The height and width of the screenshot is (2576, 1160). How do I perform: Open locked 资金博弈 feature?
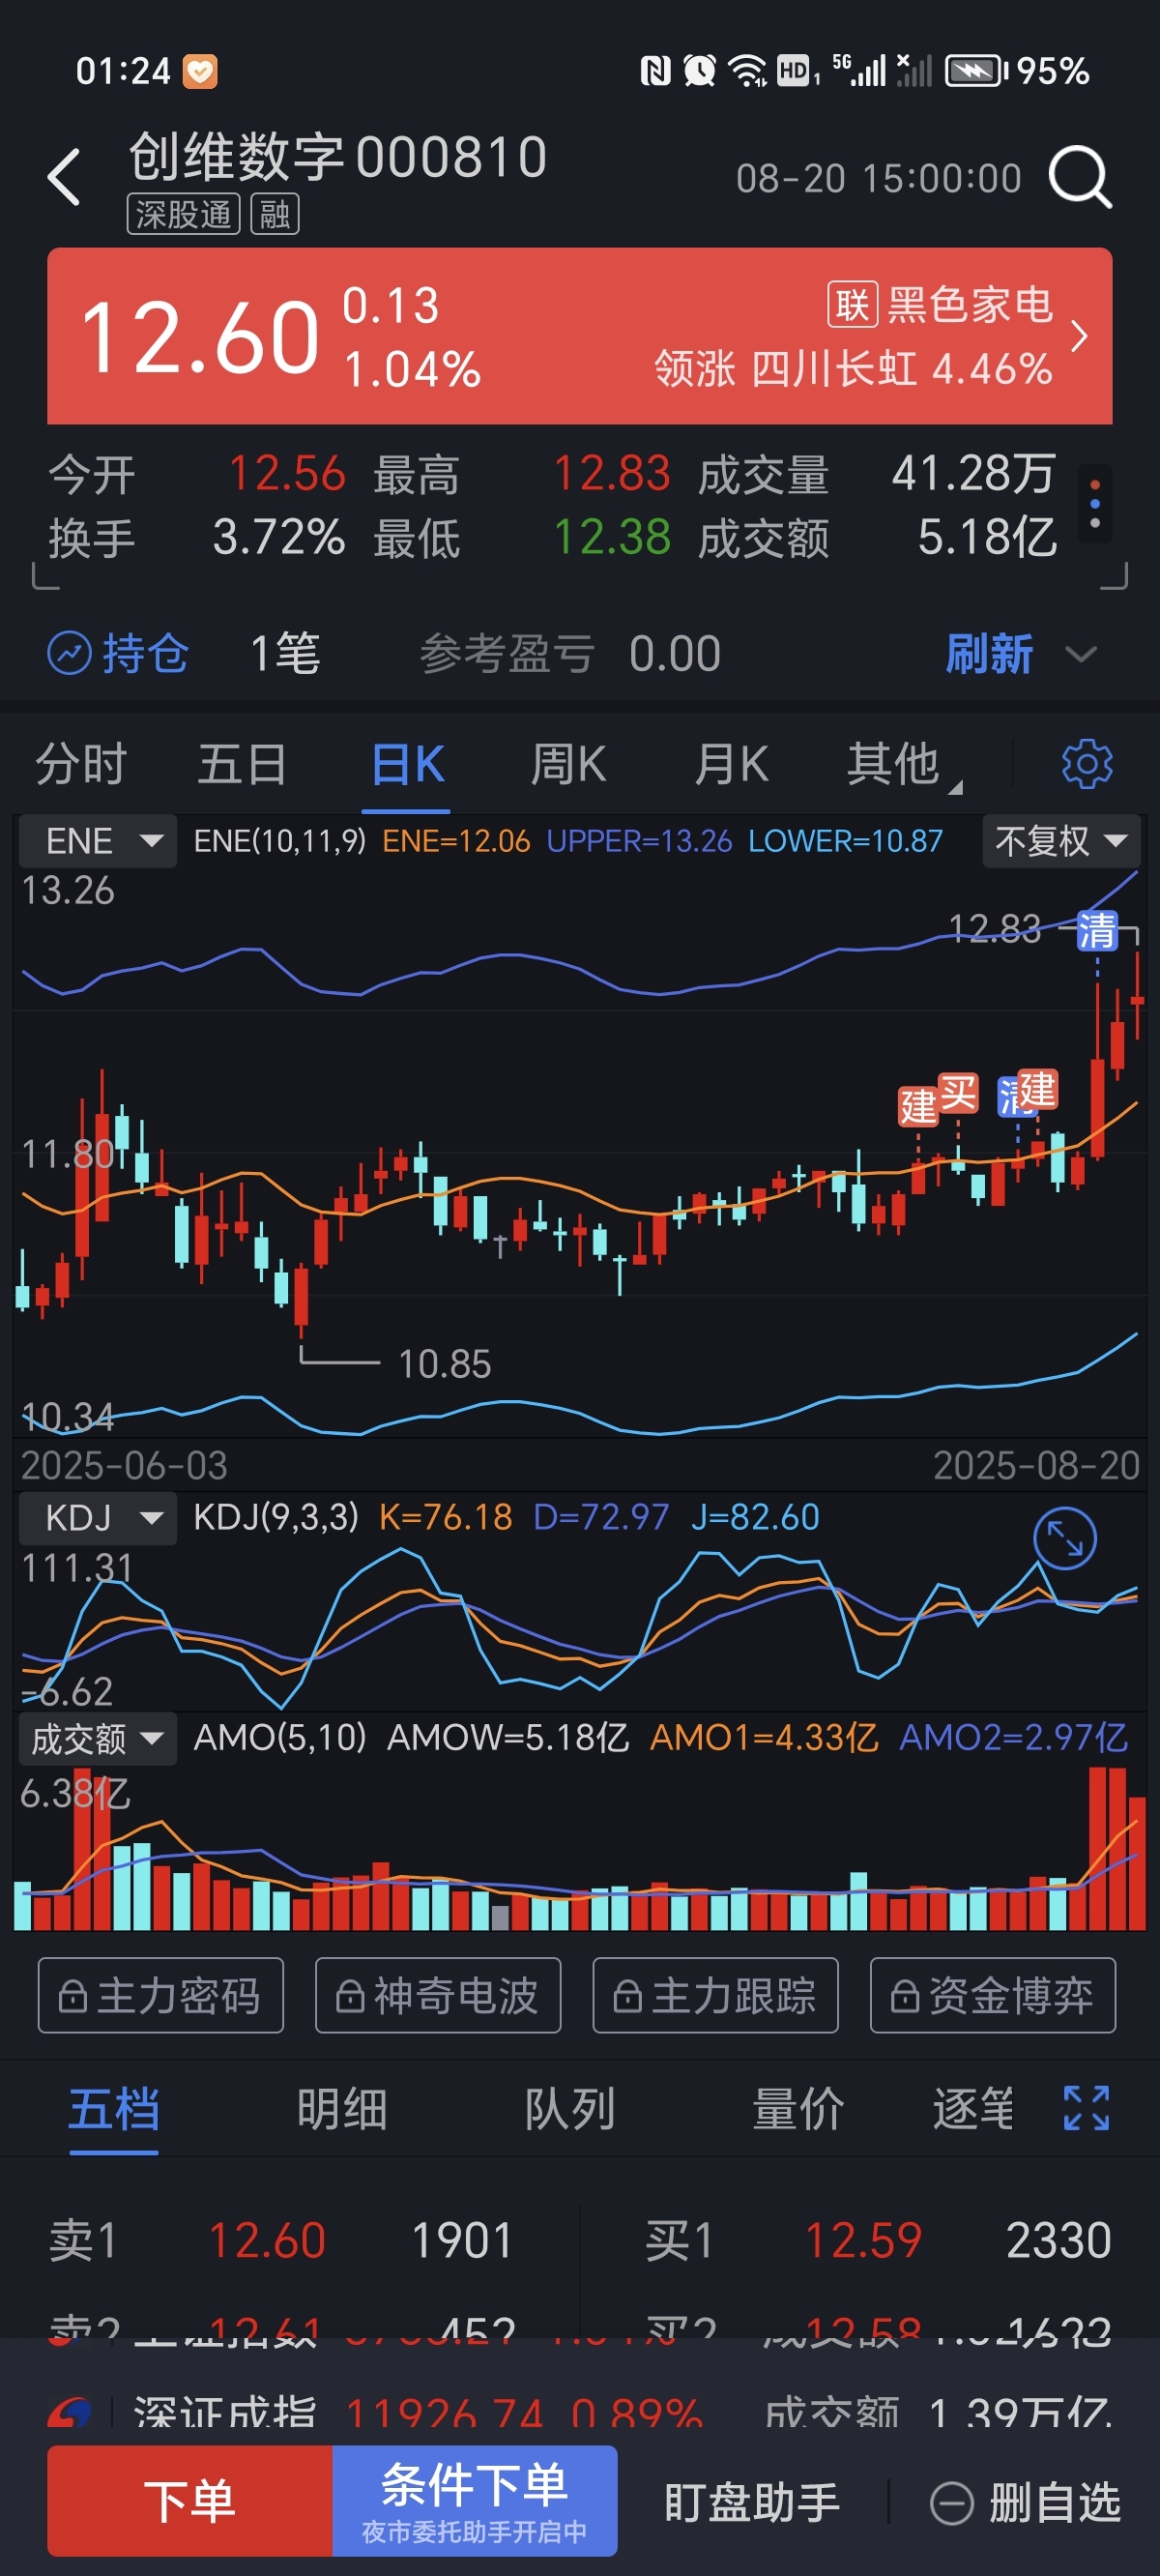click(993, 1996)
